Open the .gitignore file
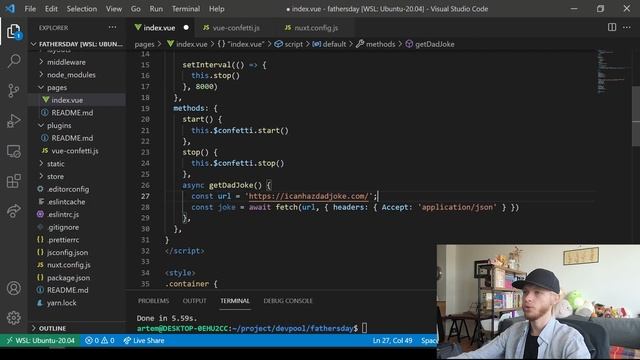 click(x=77, y=227)
